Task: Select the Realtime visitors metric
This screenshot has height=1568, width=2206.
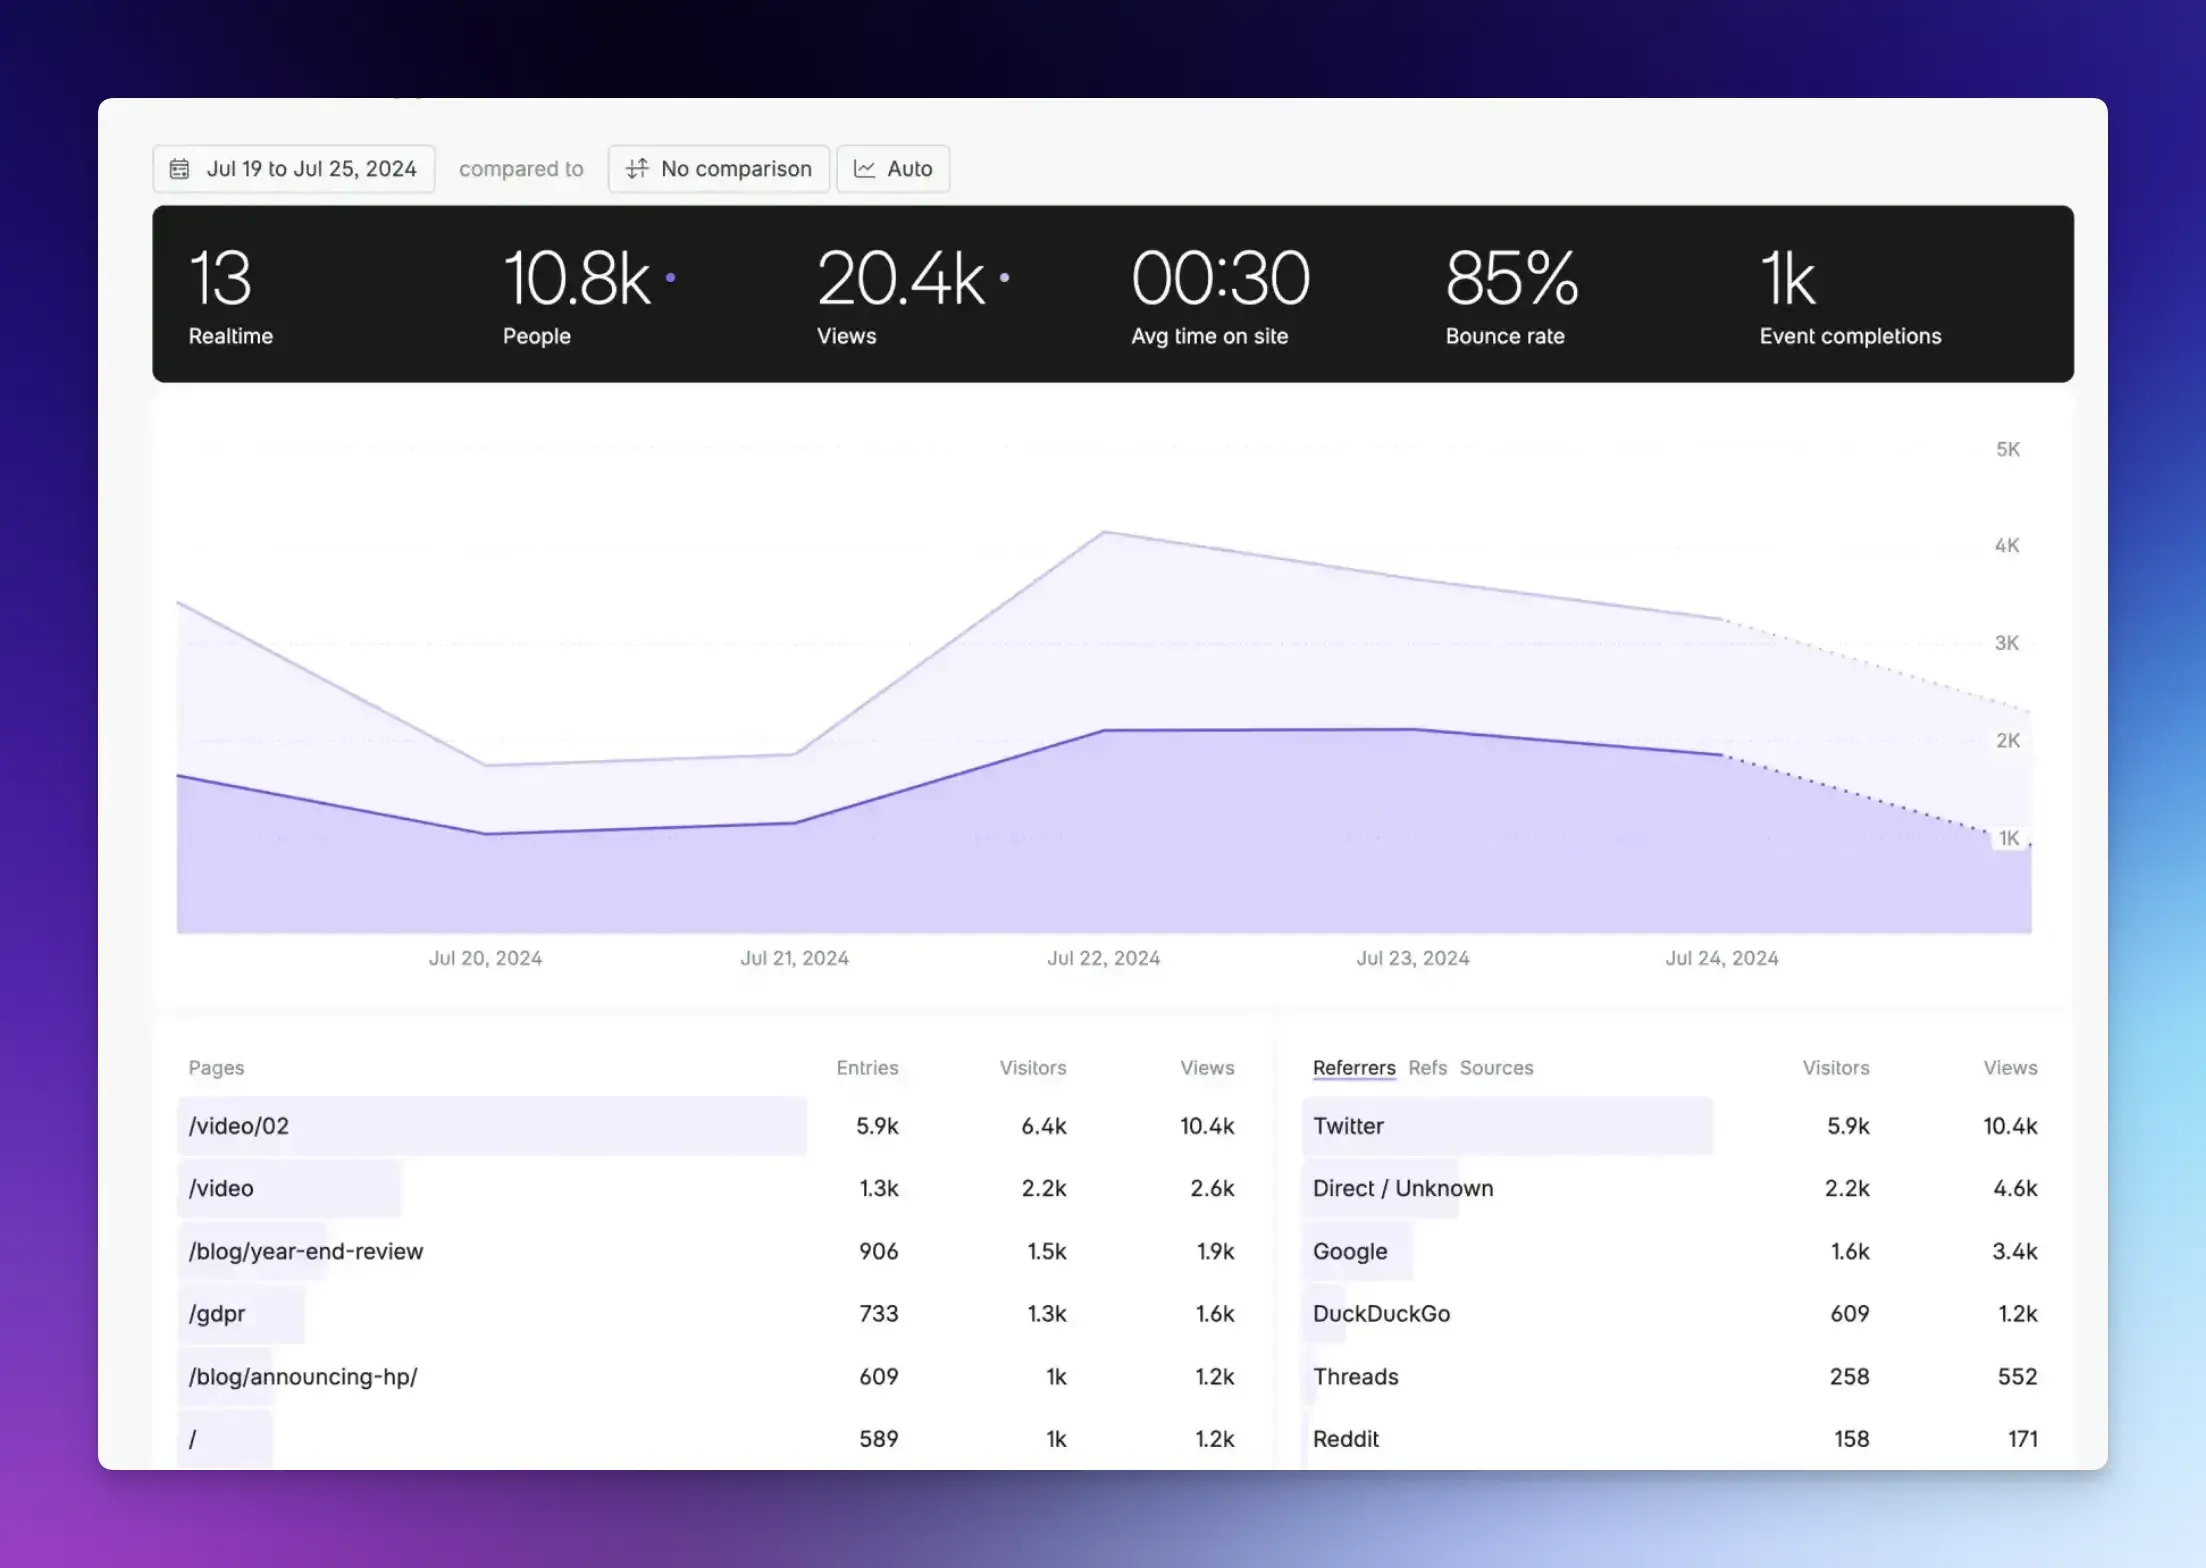Action: 230,295
